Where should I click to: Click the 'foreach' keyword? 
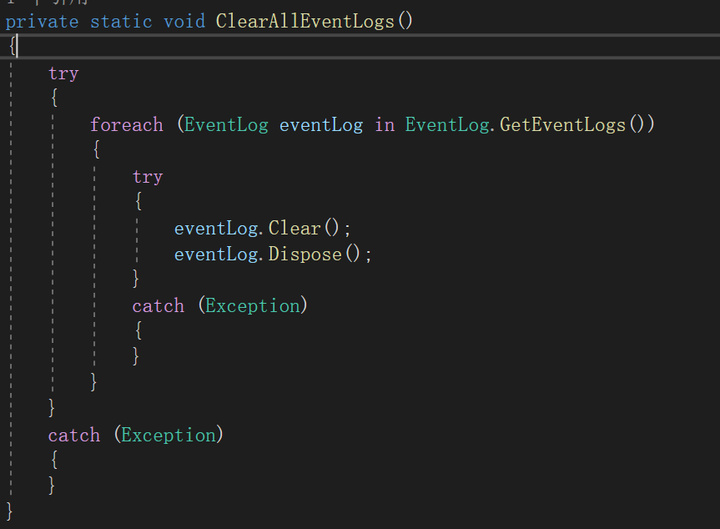click(x=126, y=125)
